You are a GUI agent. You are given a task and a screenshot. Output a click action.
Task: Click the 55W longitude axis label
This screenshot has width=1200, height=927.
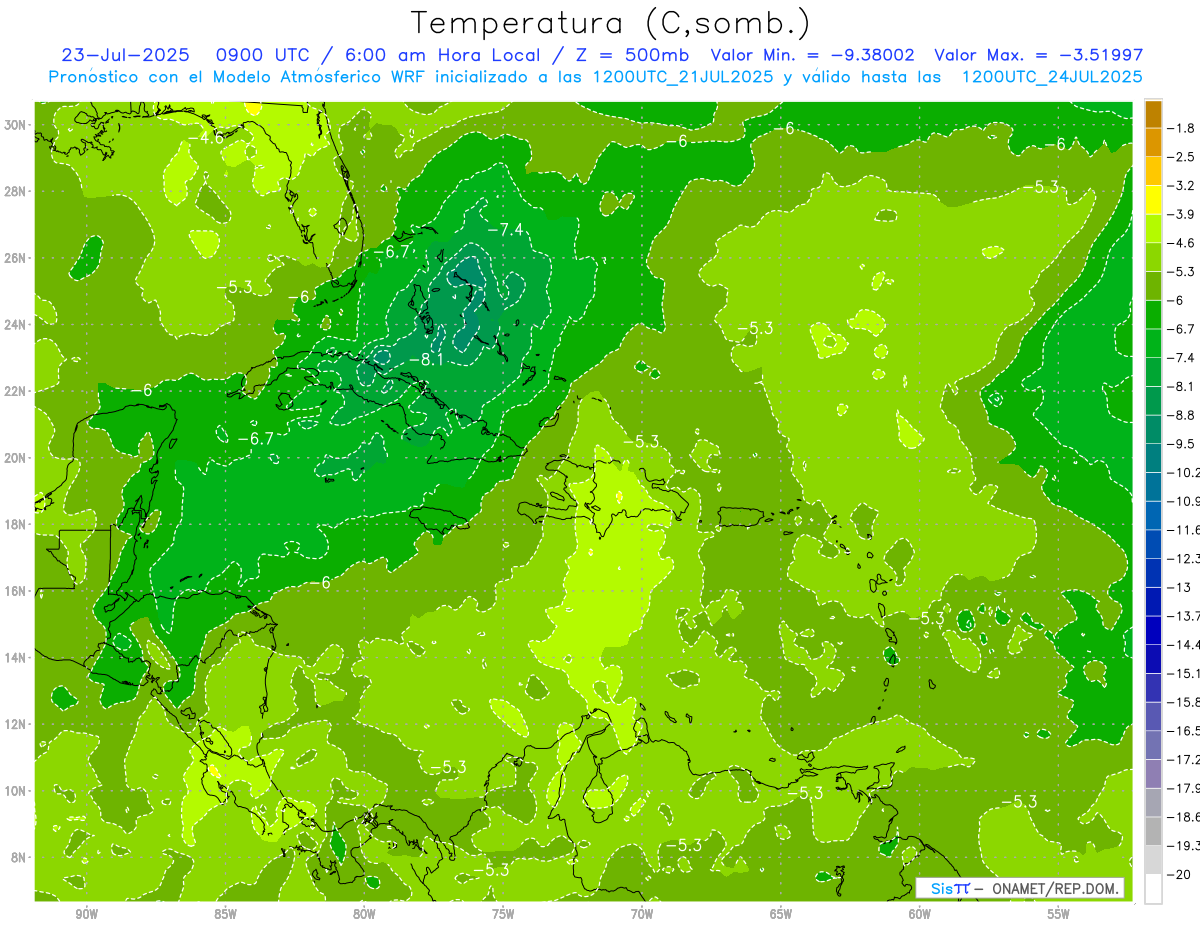(x=1059, y=914)
